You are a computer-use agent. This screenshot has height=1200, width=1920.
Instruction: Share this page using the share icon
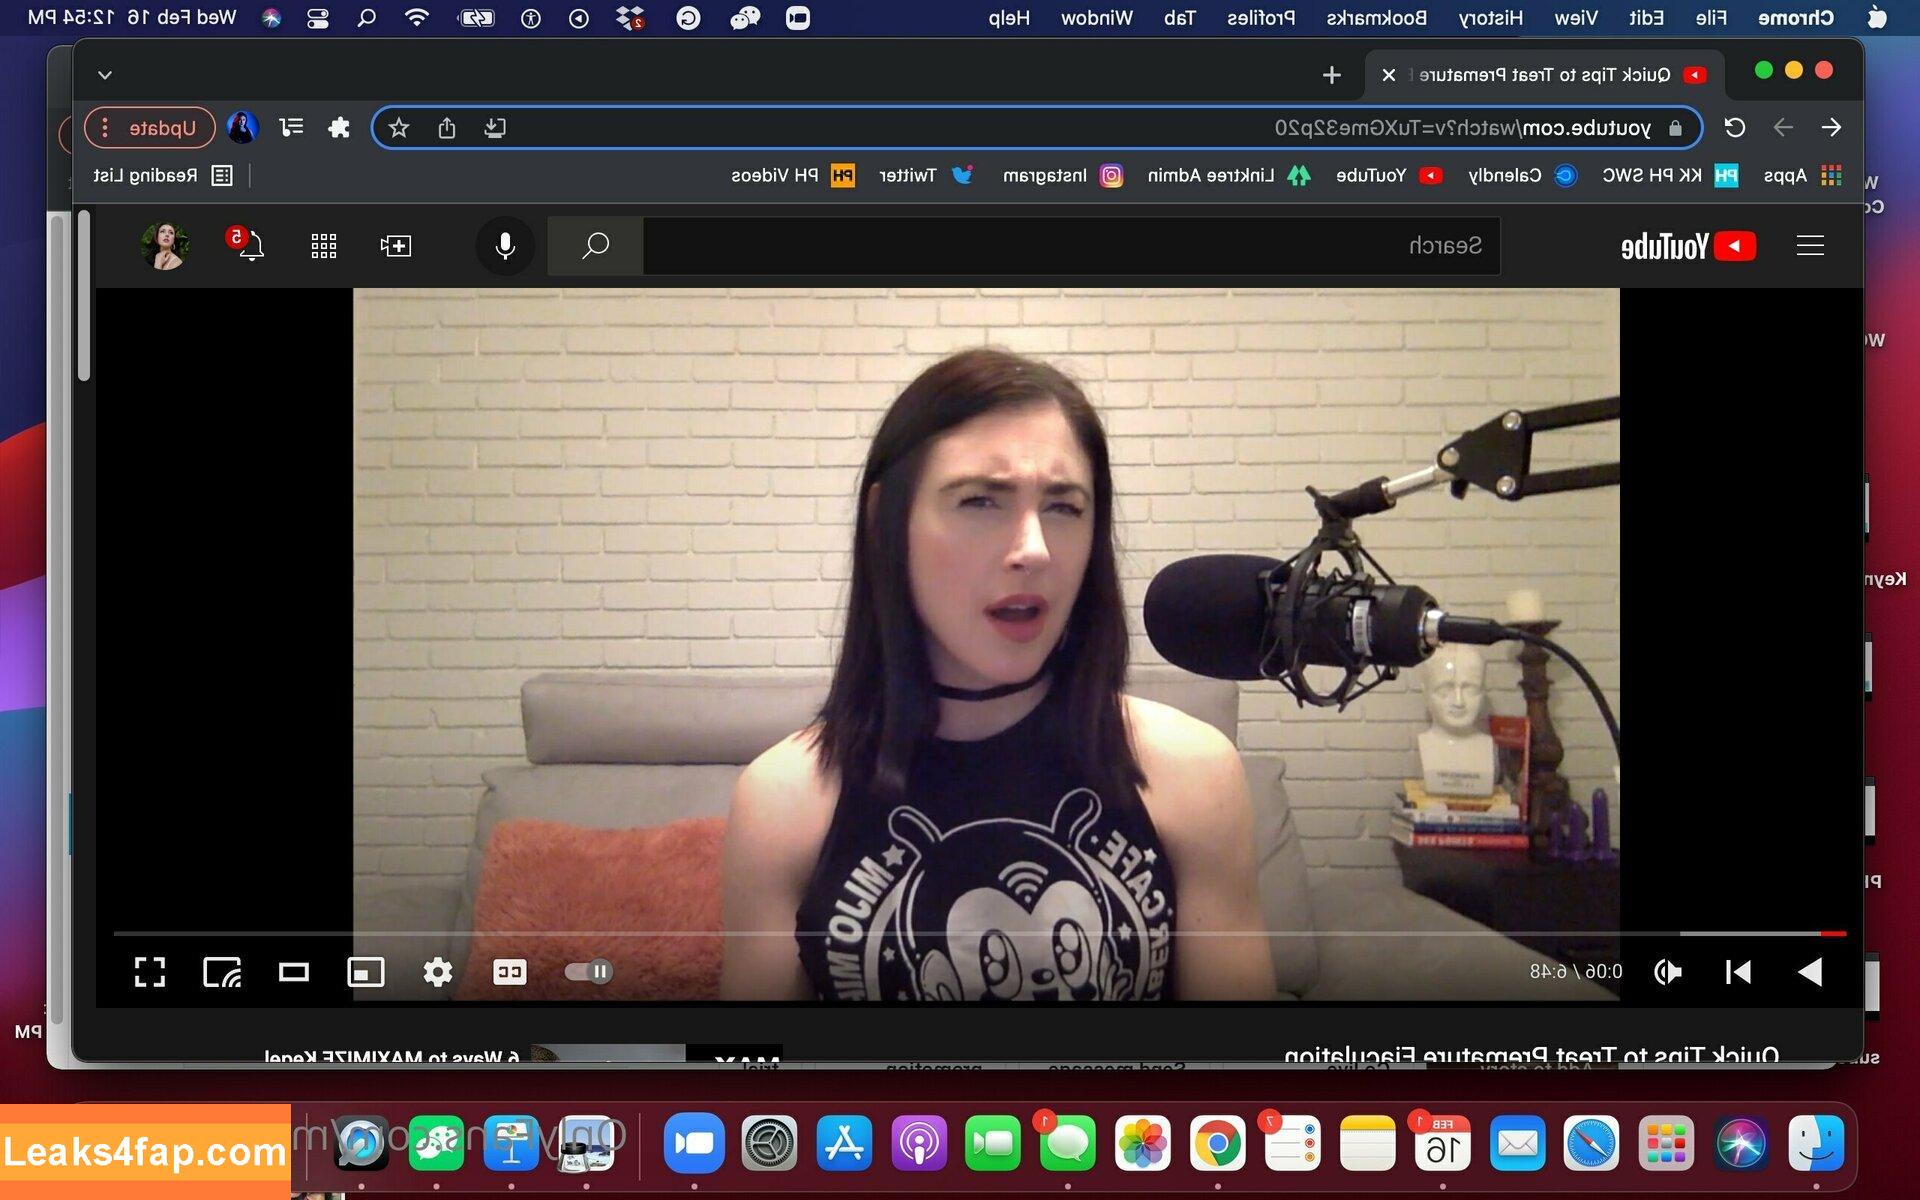(x=447, y=128)
